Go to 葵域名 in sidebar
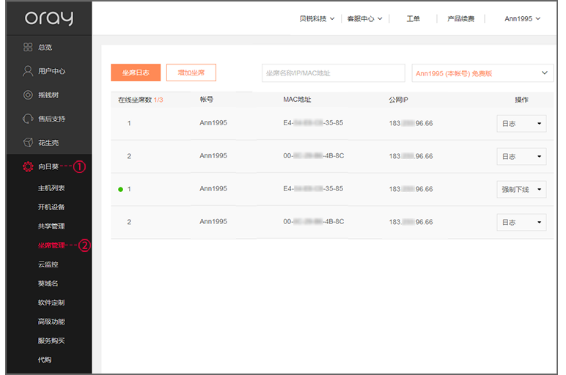 pyautogui.click(x=48, y=284)
